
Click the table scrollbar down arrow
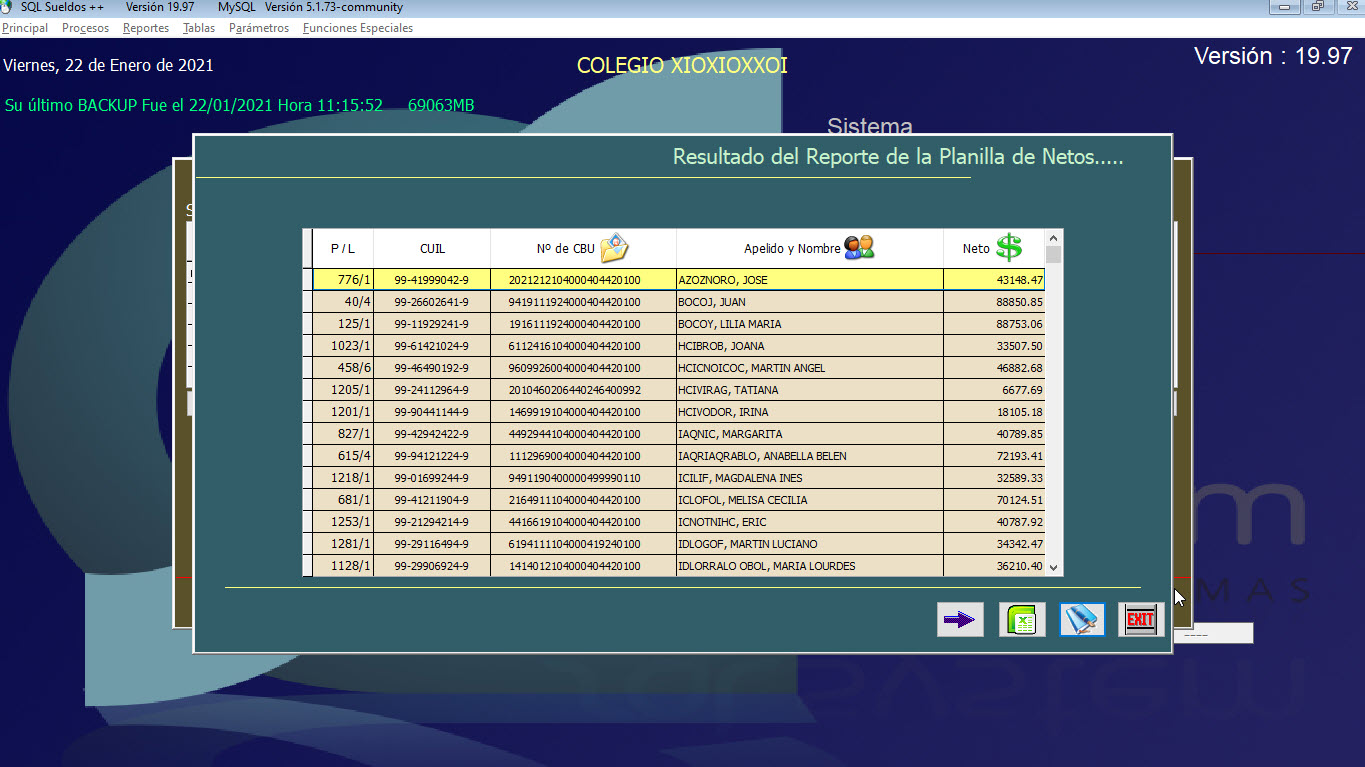[x=1053, y=567]
